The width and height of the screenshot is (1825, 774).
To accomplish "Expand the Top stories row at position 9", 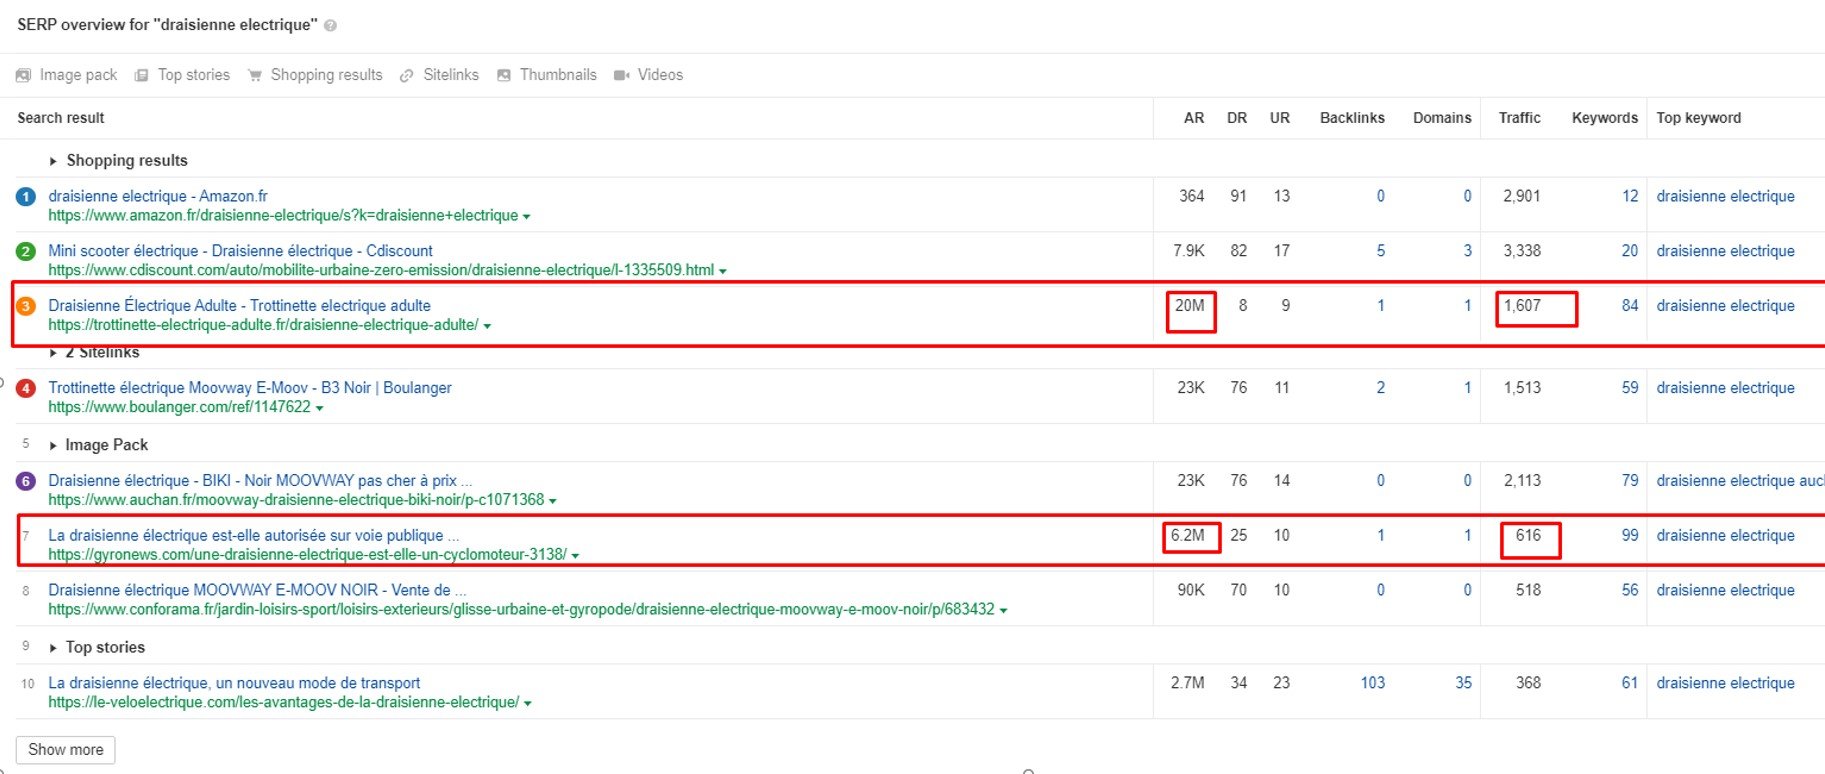I will tap(53, 648).
